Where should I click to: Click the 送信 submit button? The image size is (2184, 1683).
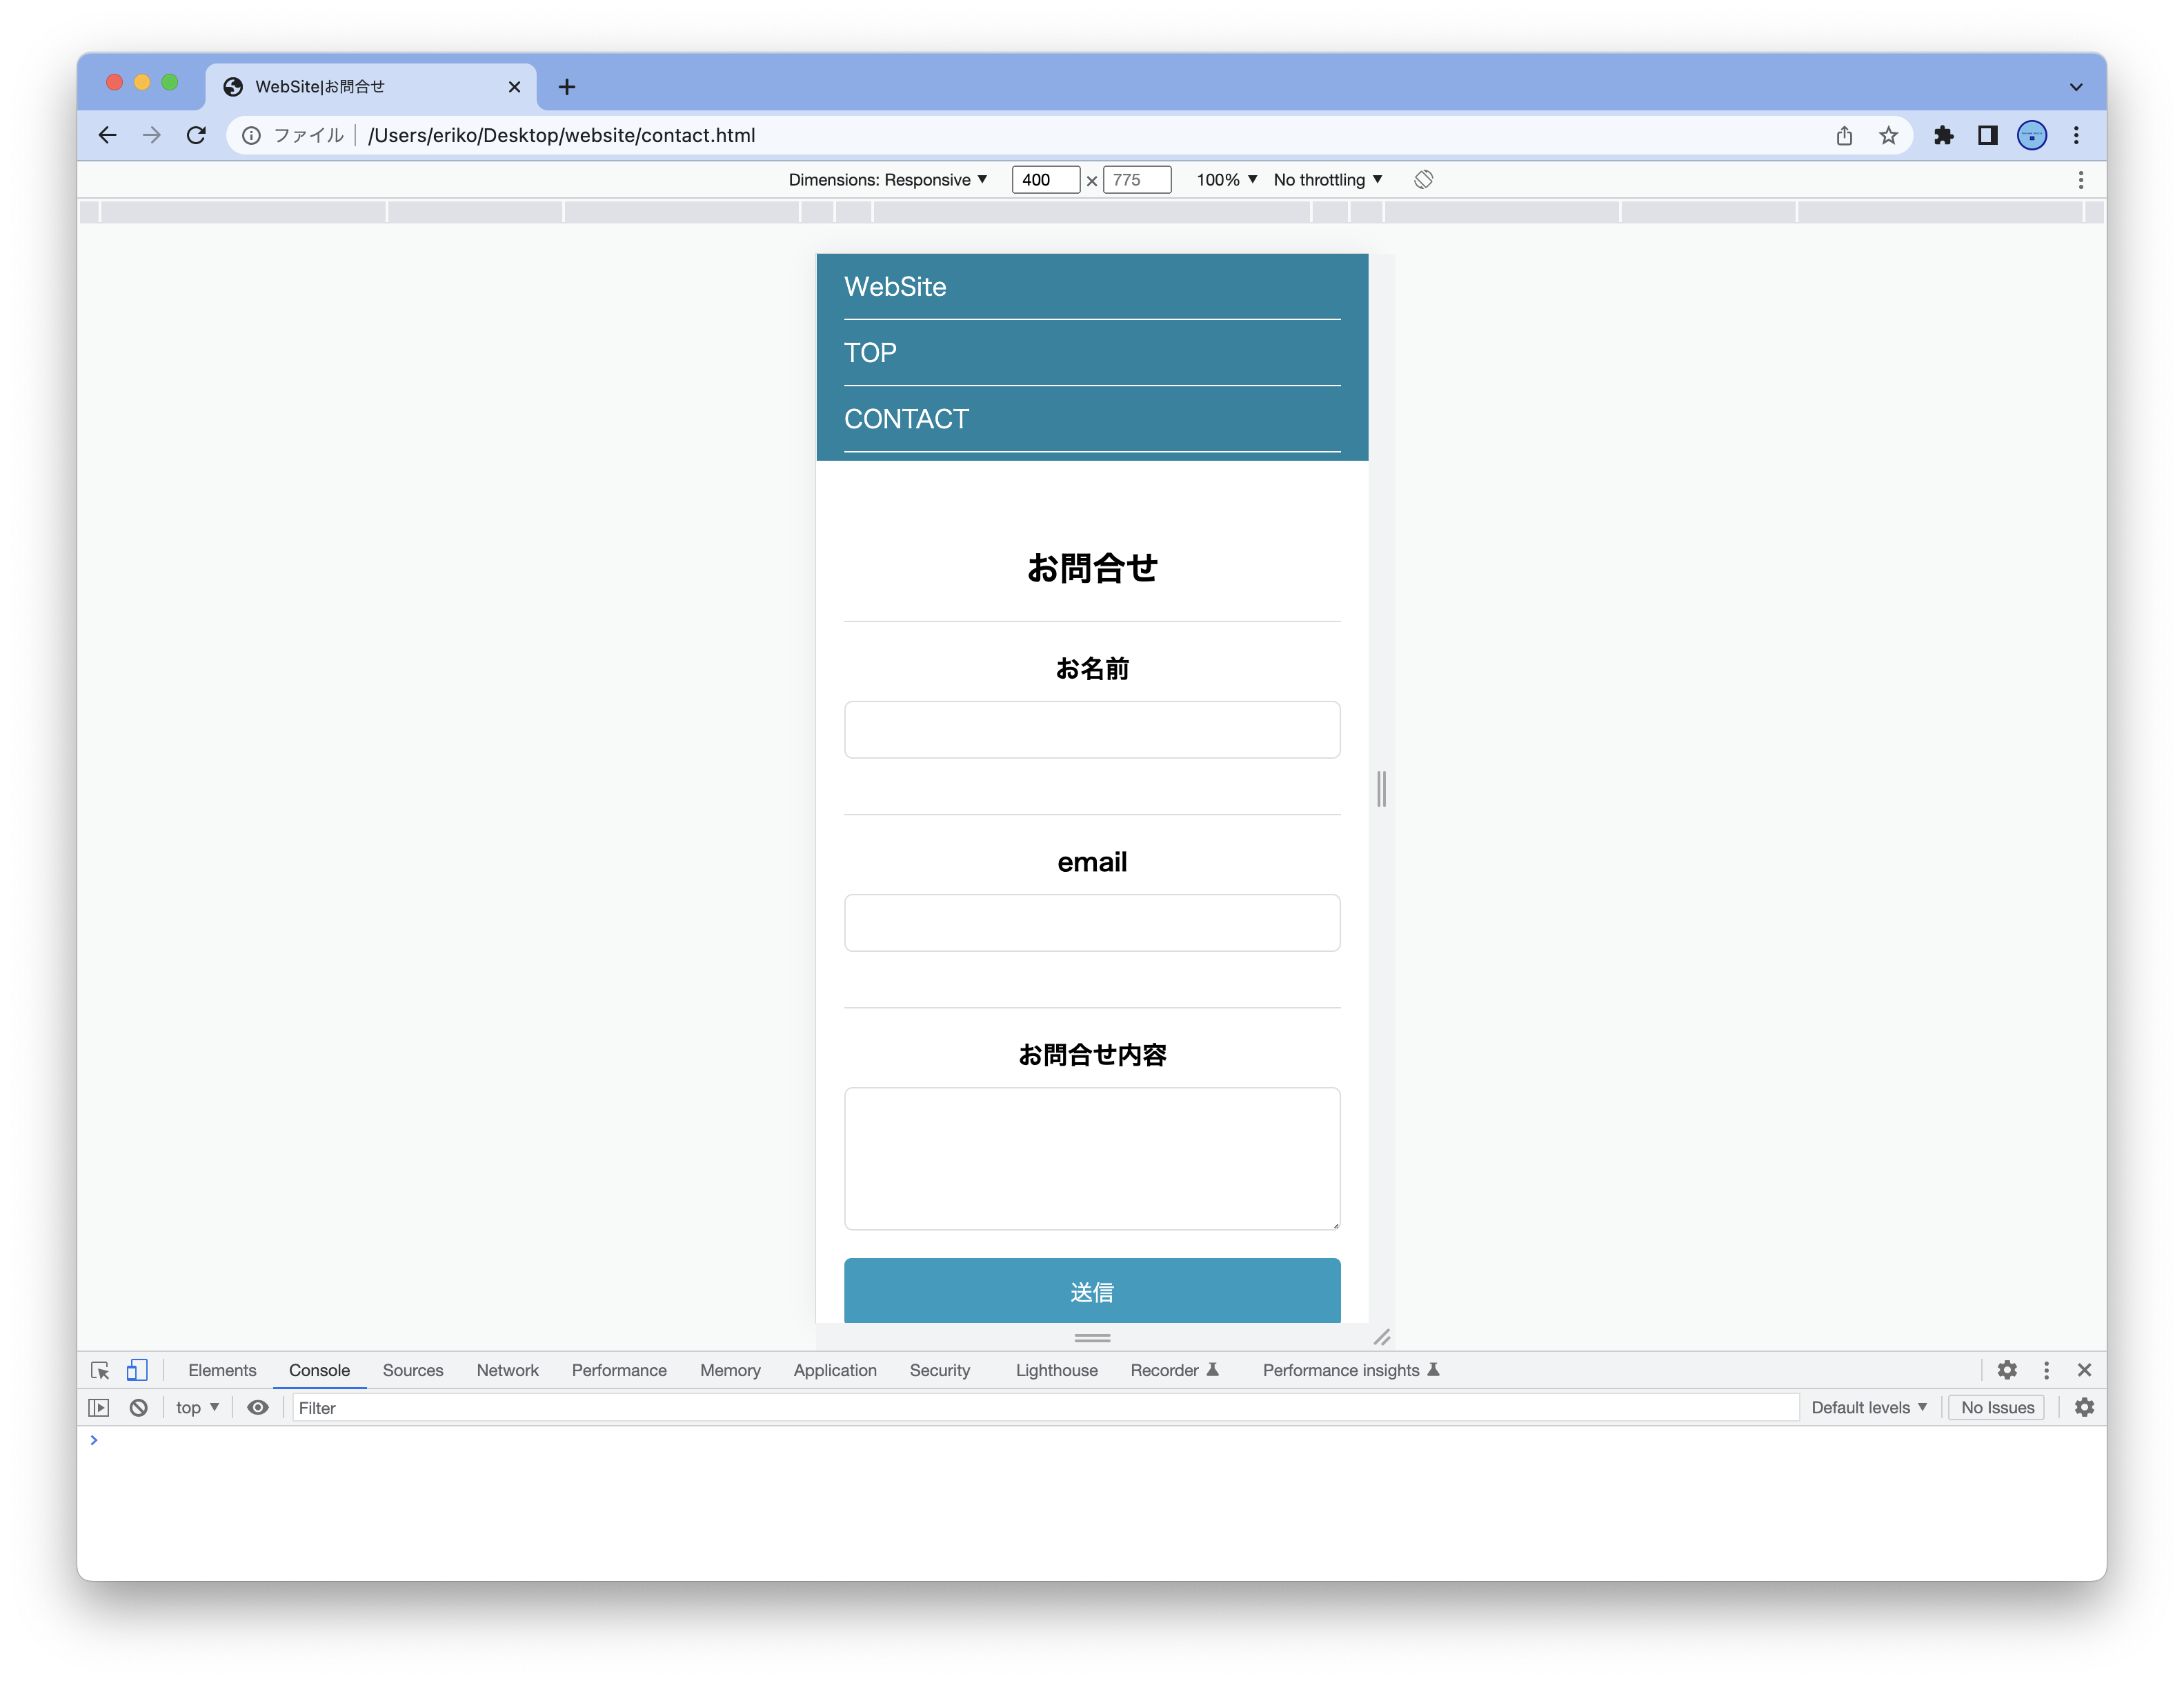tap(1092, 1291)
